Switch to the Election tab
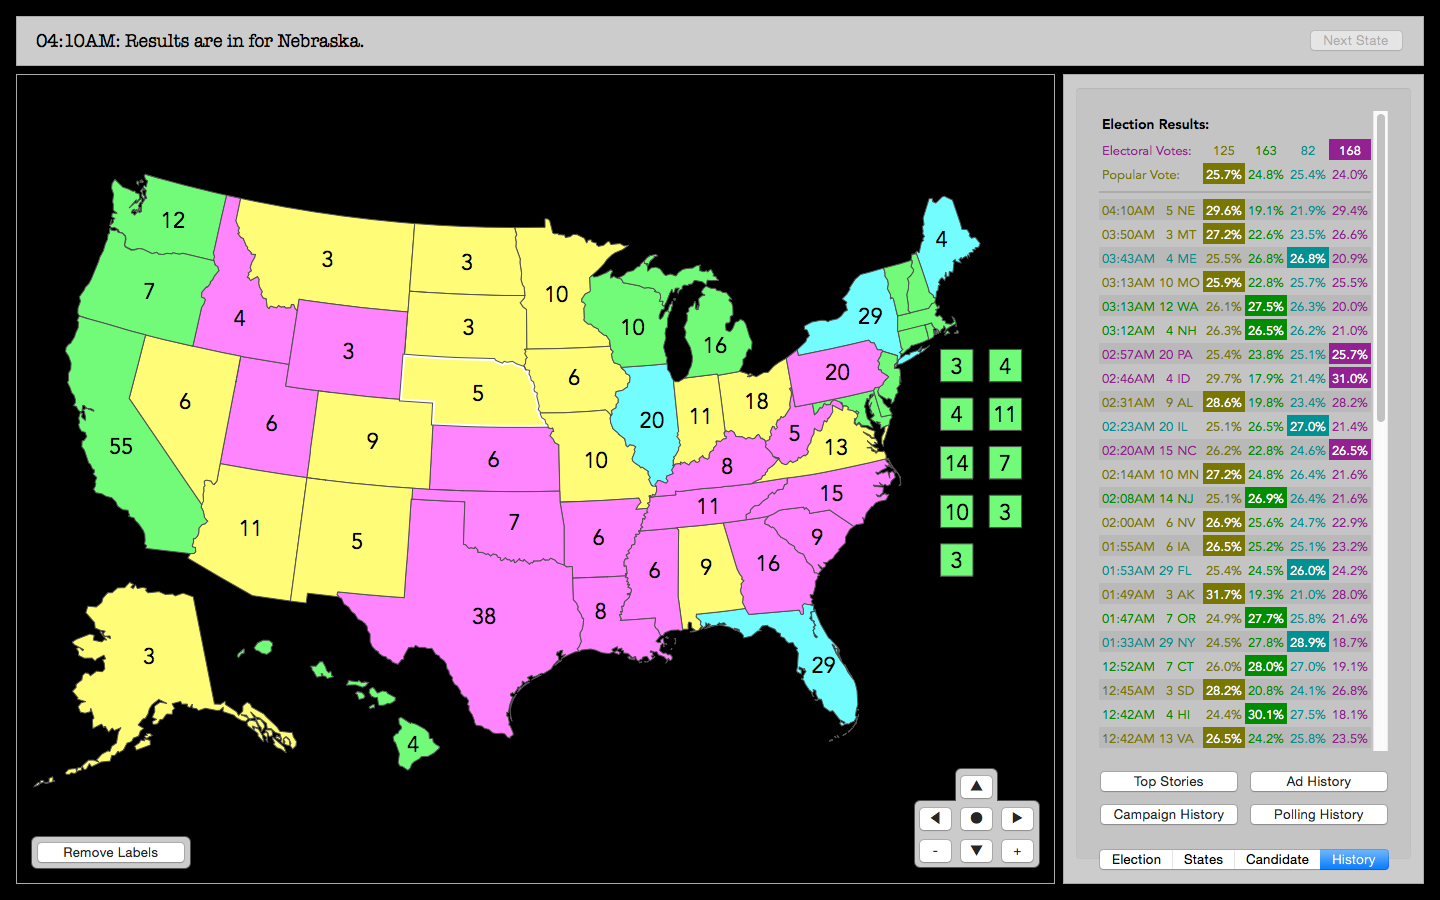The width and height of the screenshot is (1440, 900). pos(1136,859)
